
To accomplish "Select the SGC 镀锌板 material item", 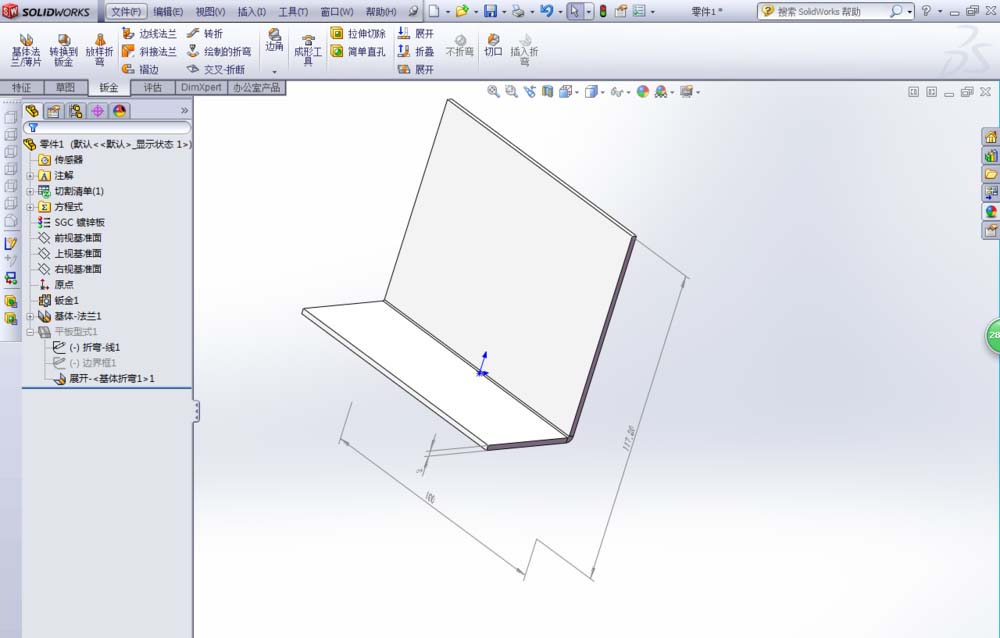I will pos(71,222).
